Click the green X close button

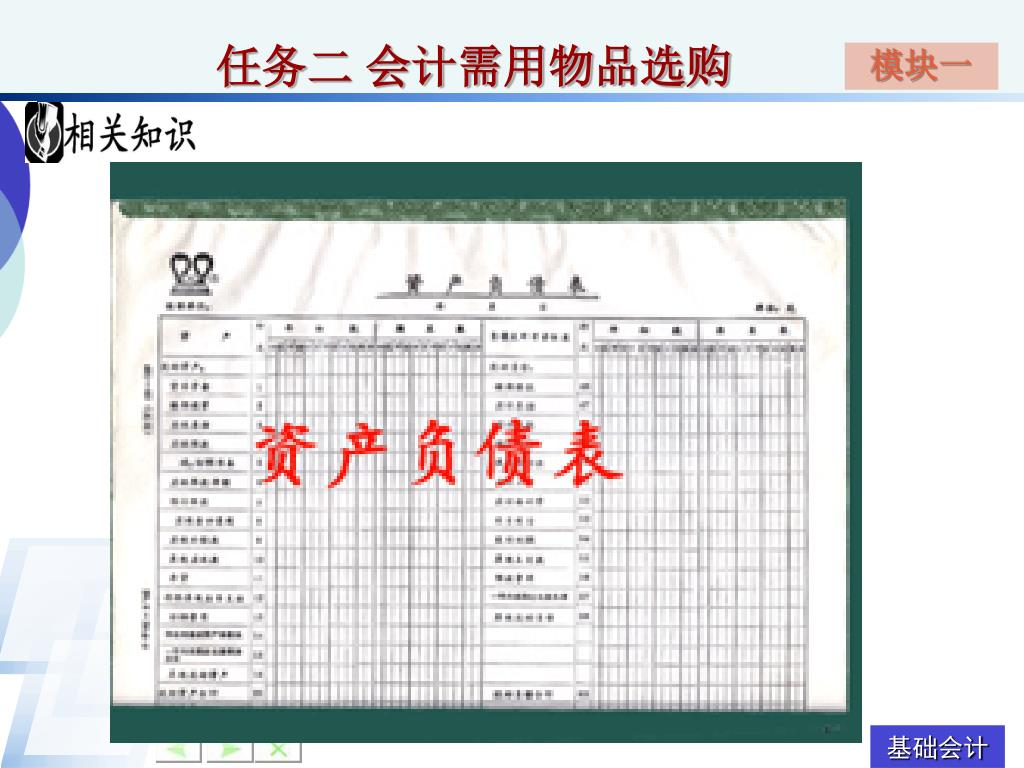278,751
